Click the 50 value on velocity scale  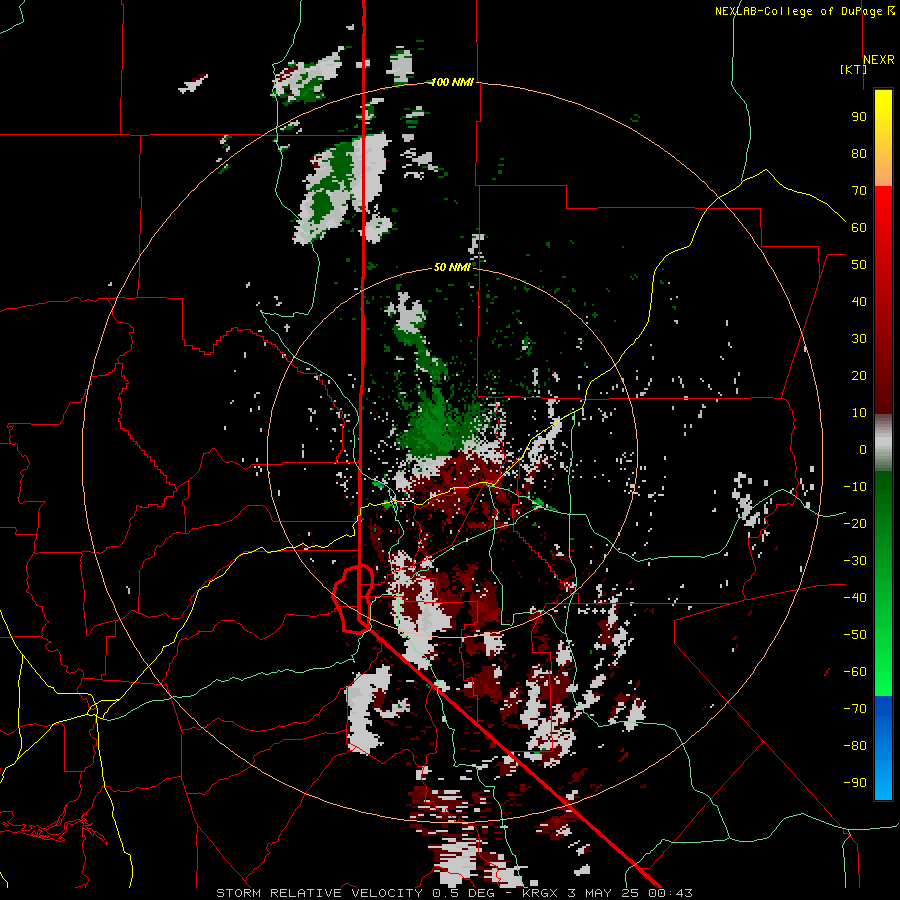[x=859, y=265]
